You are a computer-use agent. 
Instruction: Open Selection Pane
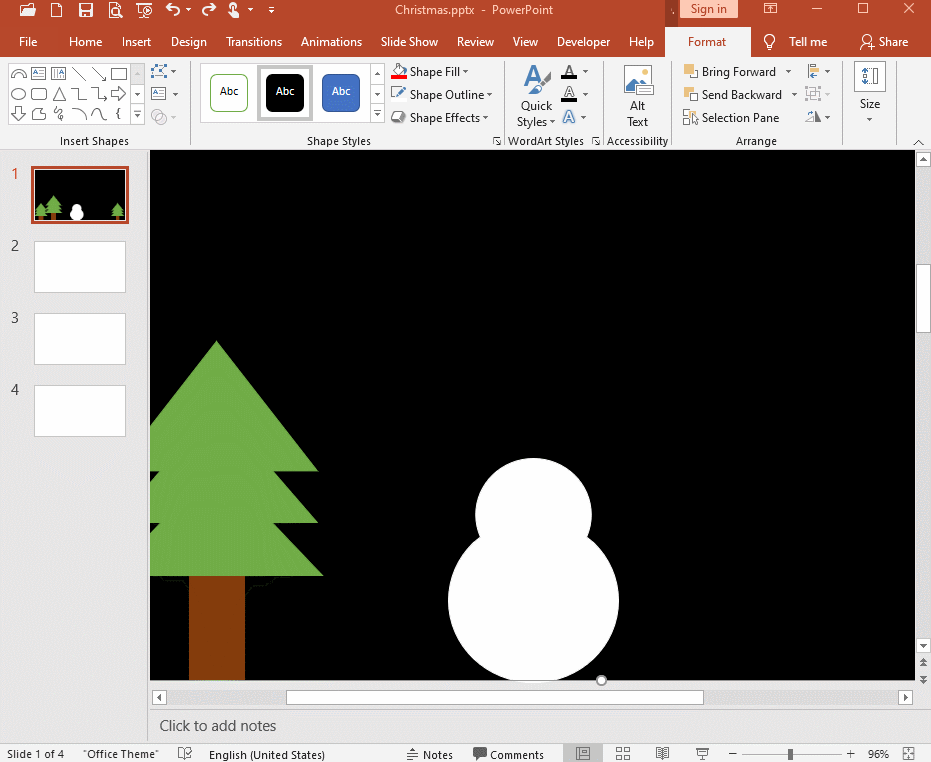click(x=731, y=118)
